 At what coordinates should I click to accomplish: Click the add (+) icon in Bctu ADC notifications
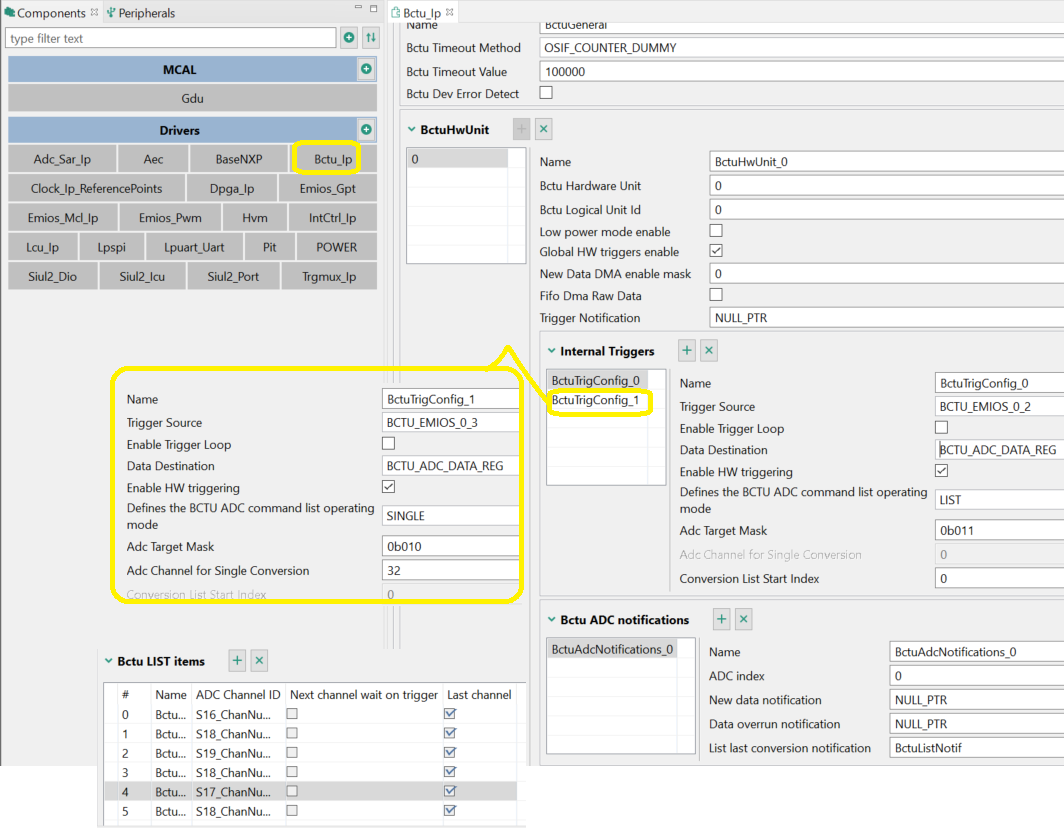click(721, 619)
